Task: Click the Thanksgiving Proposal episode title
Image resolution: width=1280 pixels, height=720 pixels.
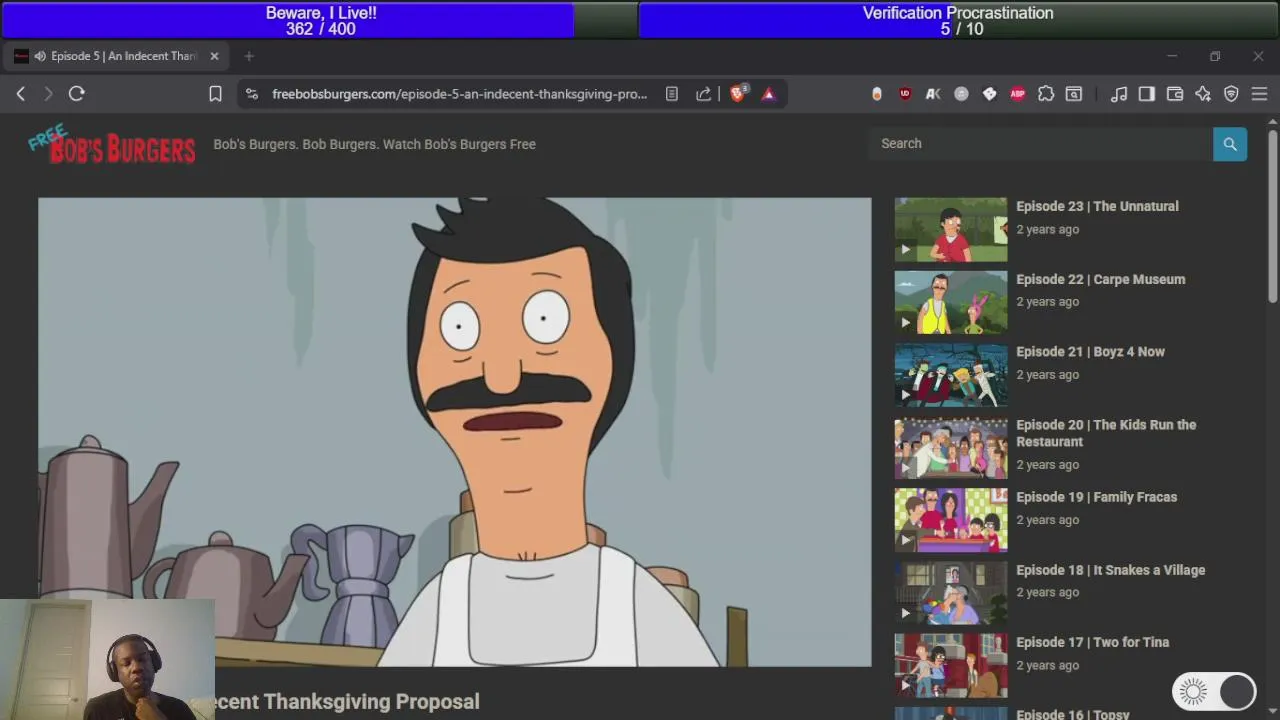Action: 348,702
